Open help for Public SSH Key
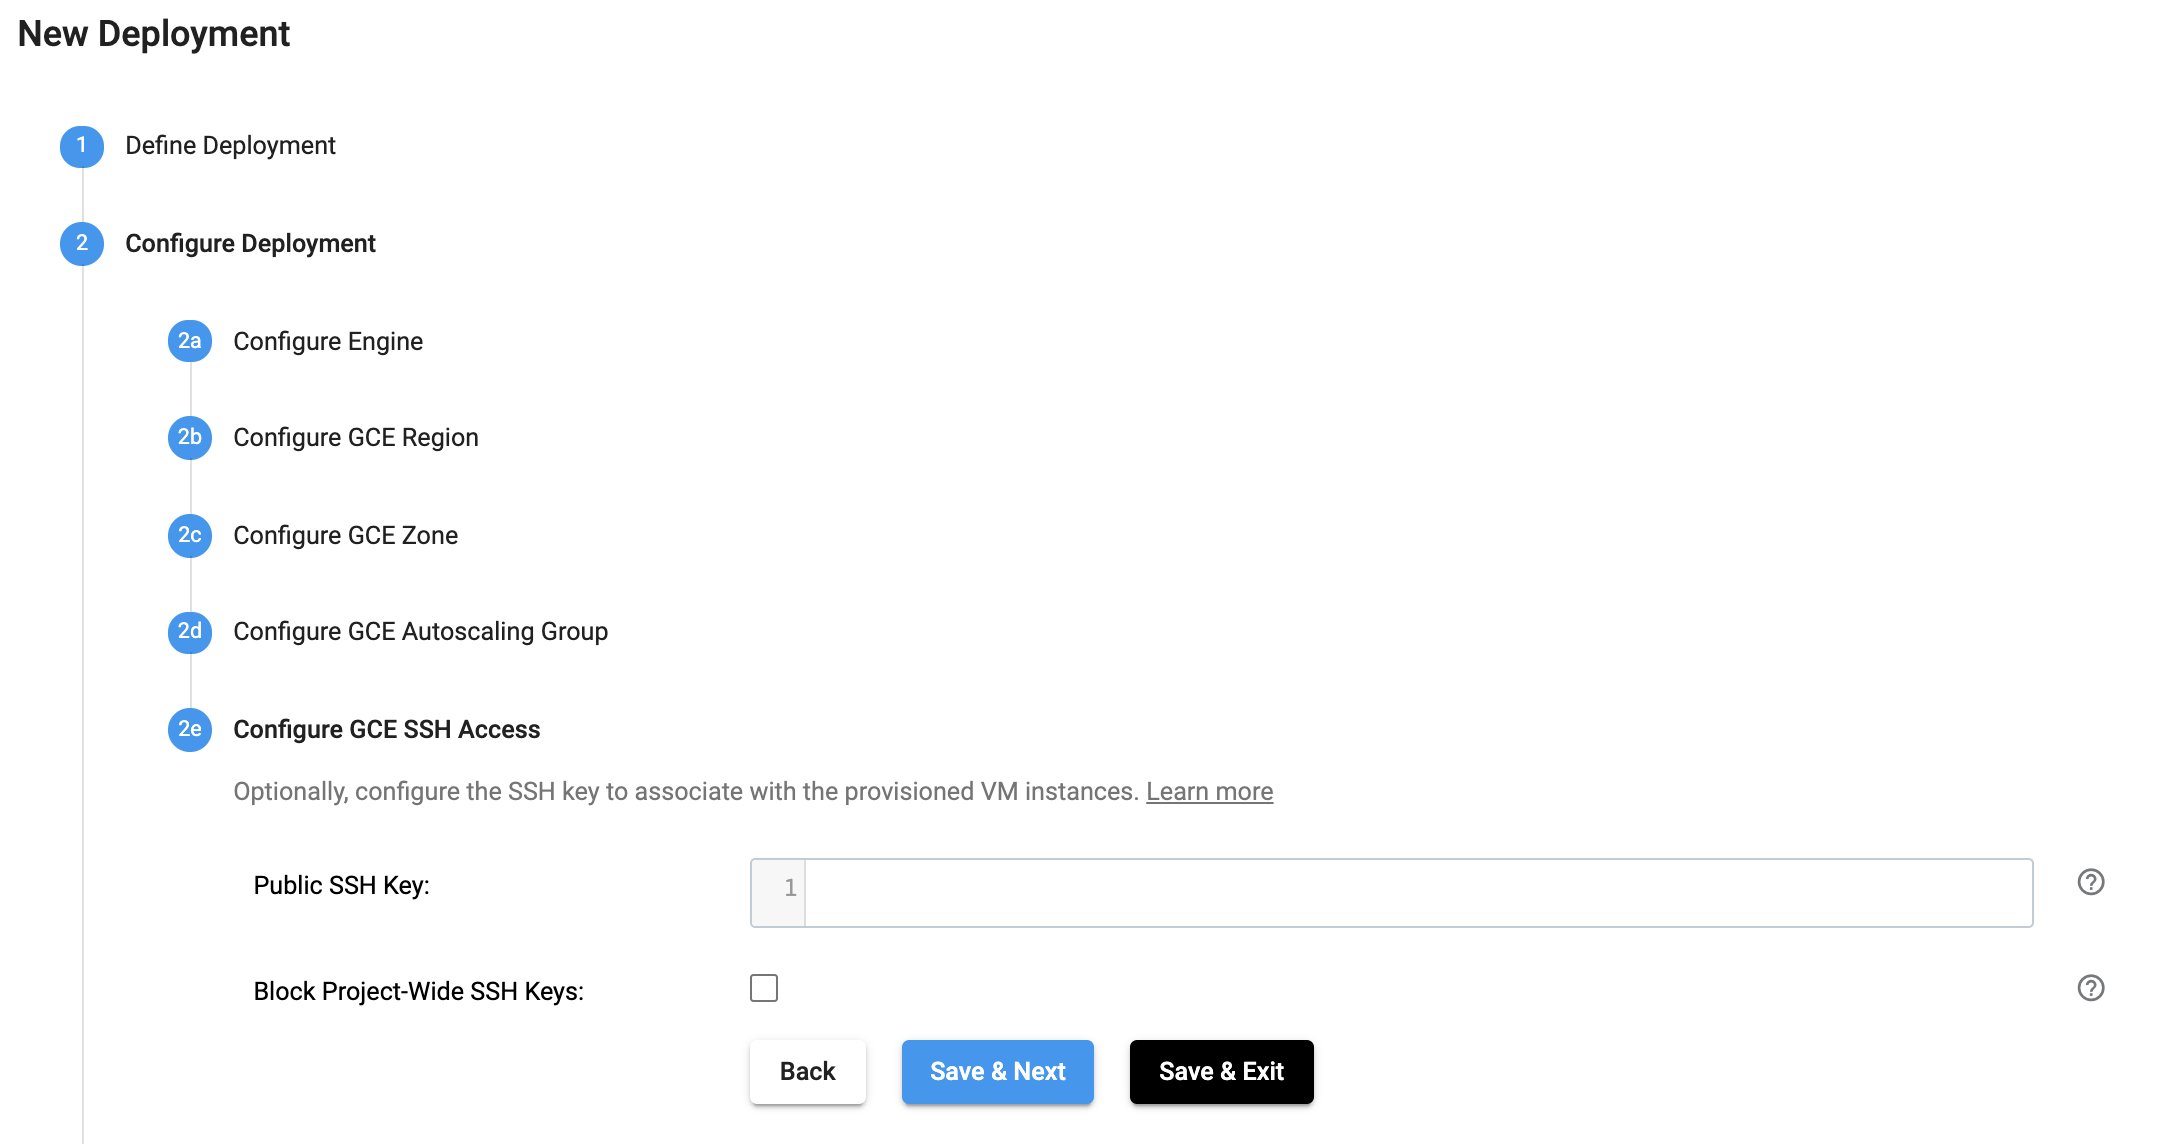2184x1144 pixels. tap(2090, 882)
